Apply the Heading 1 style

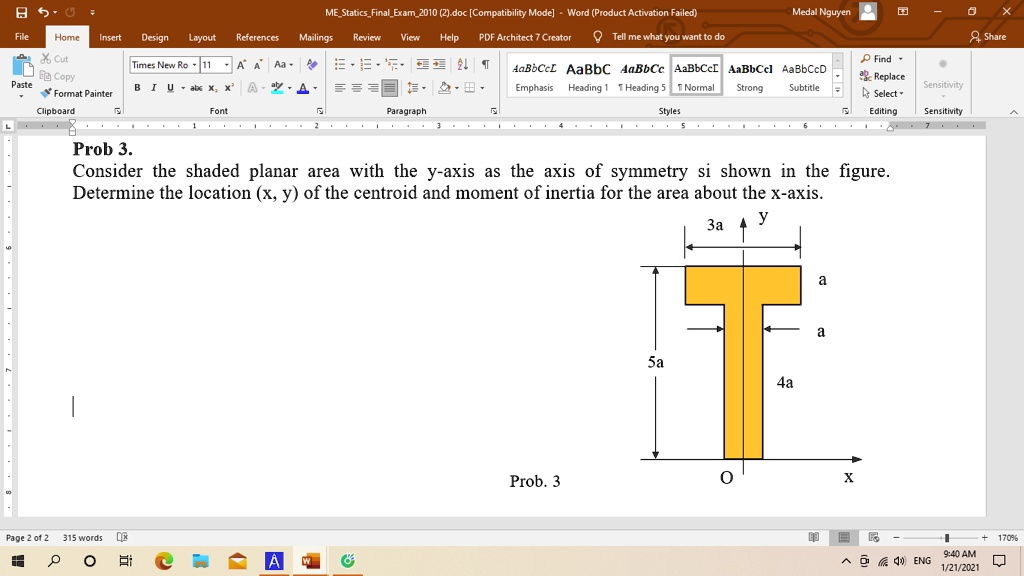click(588, 76)
